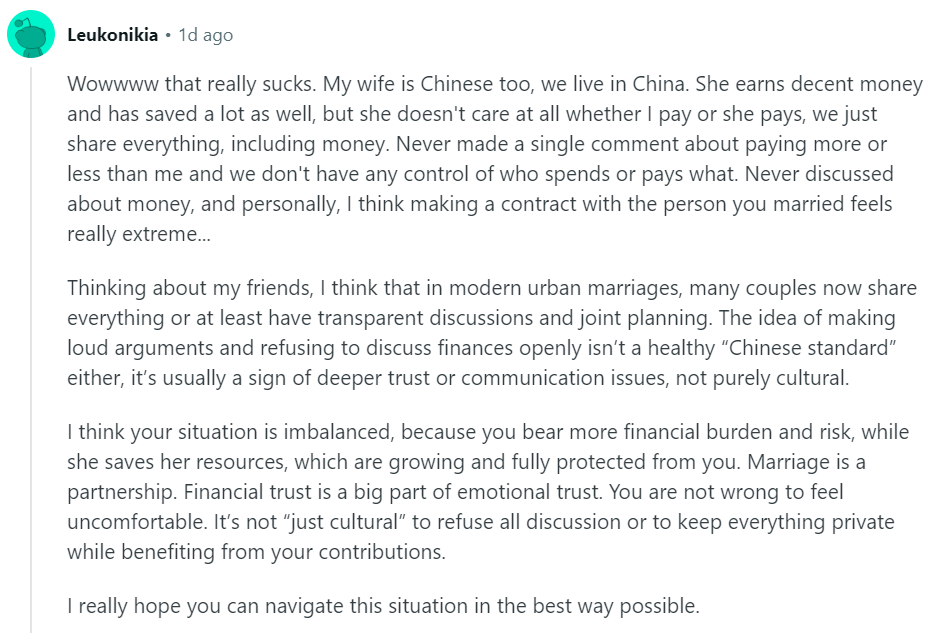
Task: Click the words "while benefiting from your contributions"
Action: [x=255, y=552]
